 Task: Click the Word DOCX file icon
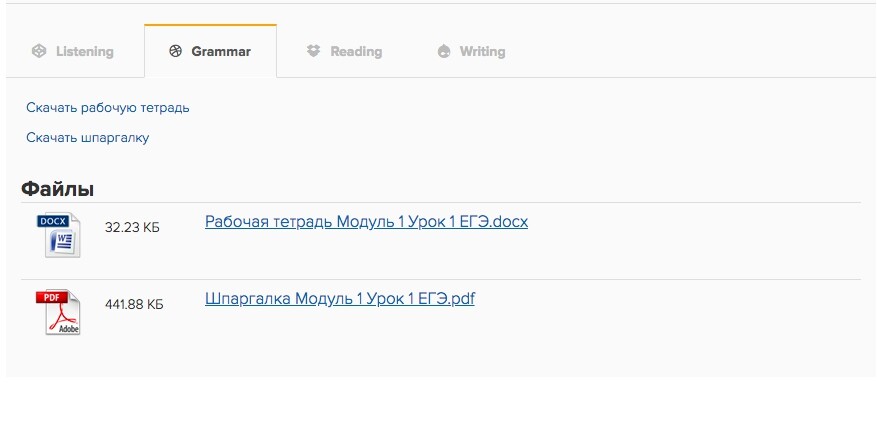click(61, 236)
